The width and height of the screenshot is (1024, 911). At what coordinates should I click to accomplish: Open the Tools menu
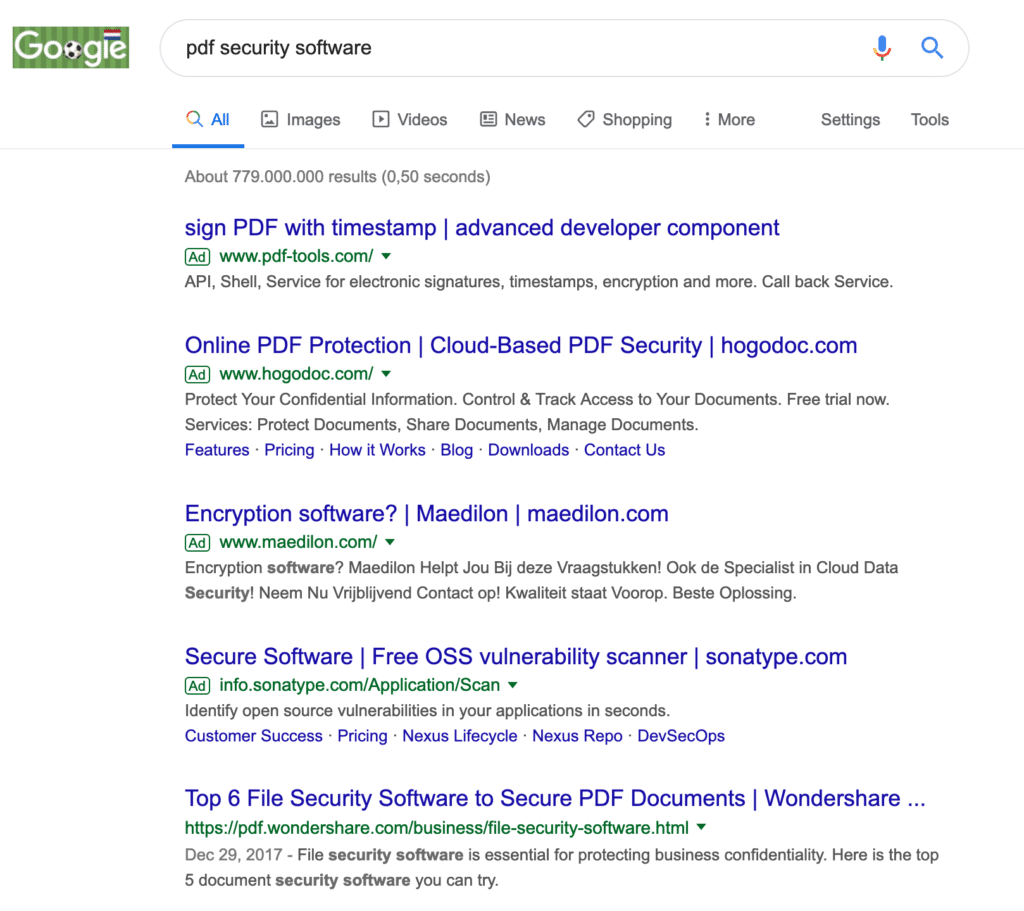pos(928,119)
